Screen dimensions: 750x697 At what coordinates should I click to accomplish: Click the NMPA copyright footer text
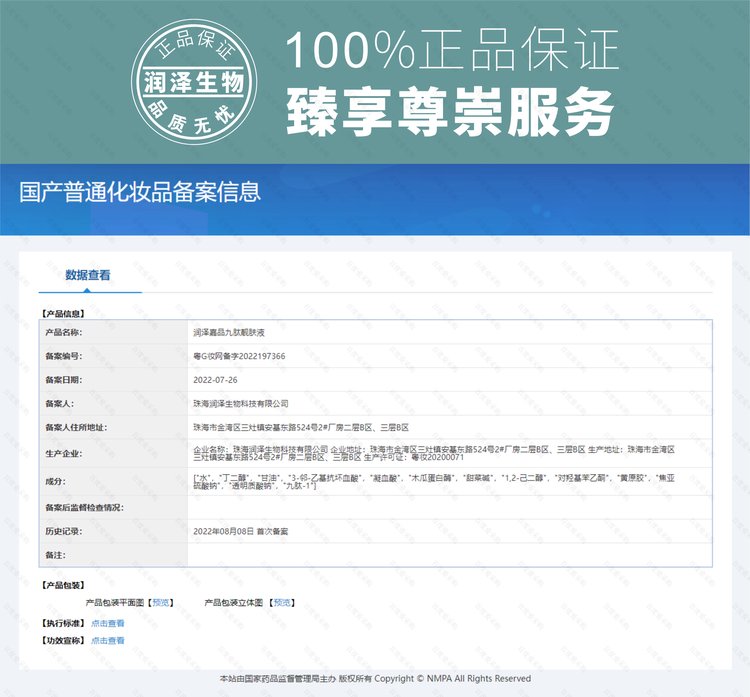(x=375, y=679)
